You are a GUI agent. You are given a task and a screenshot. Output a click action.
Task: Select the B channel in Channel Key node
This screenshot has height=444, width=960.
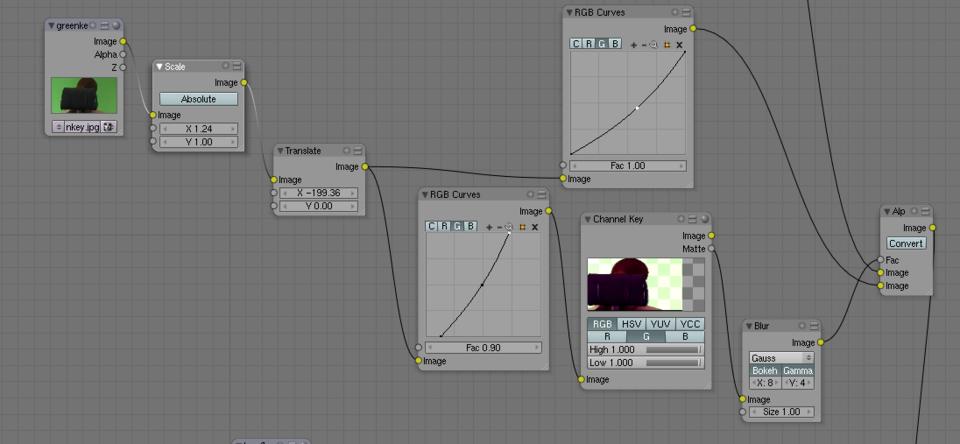pyautogui.click(x=685, y=337)
